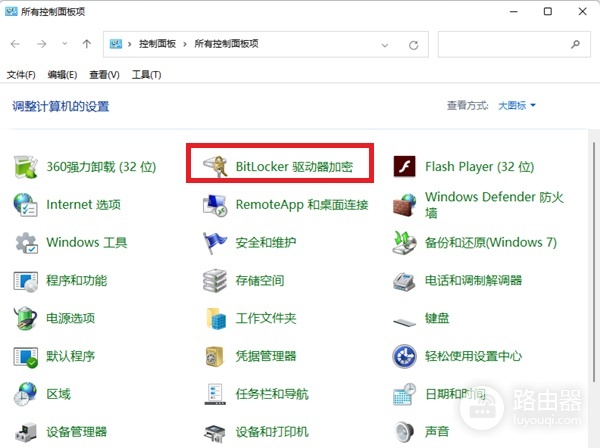Open 电源选项 battery icon
The height and width of the screenshot is (448, 600).
coord(26,318)
